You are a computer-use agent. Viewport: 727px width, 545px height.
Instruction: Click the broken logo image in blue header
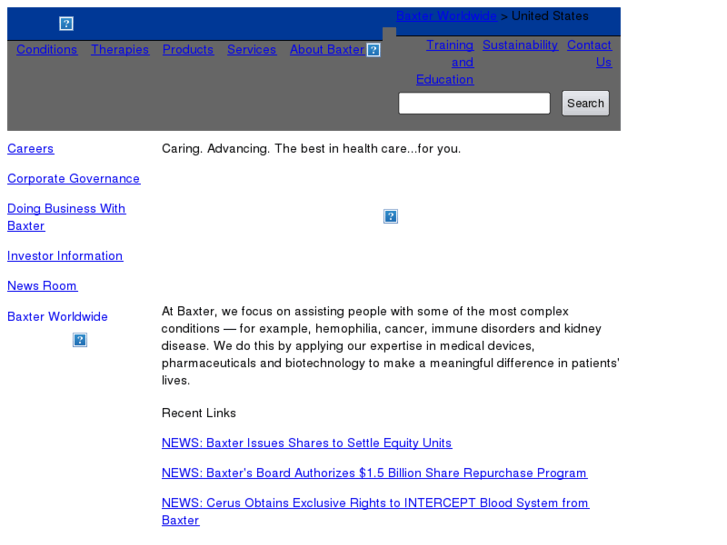click(x=66, y=23)
